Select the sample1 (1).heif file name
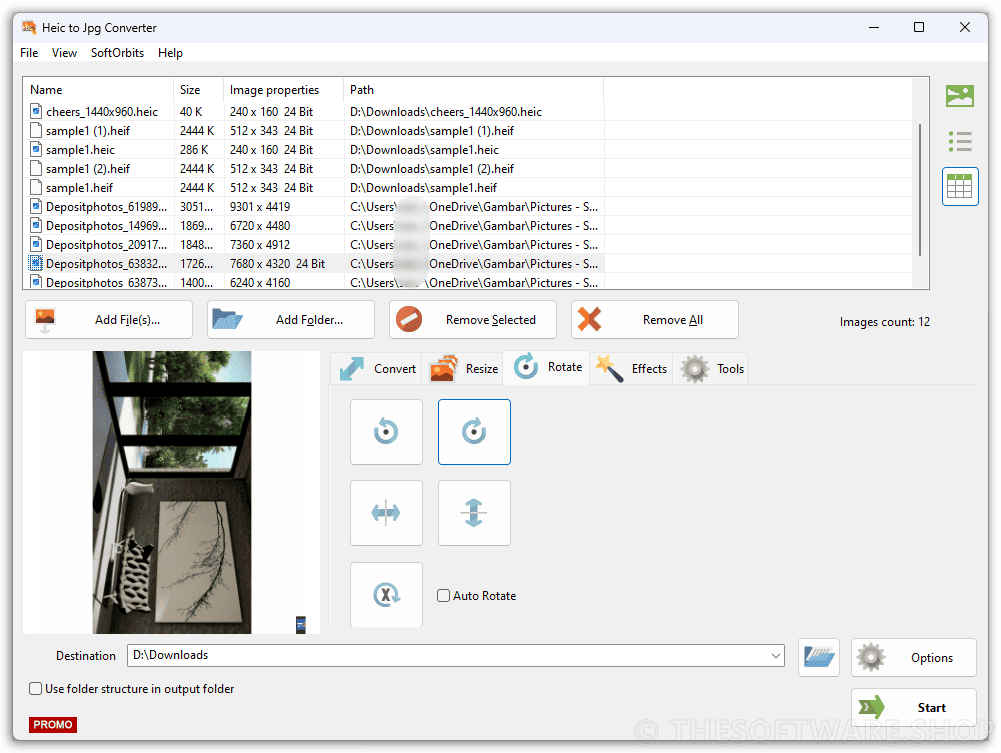Image resolution: width=1001 pixels, height=753 pixels. coord(88,131)
